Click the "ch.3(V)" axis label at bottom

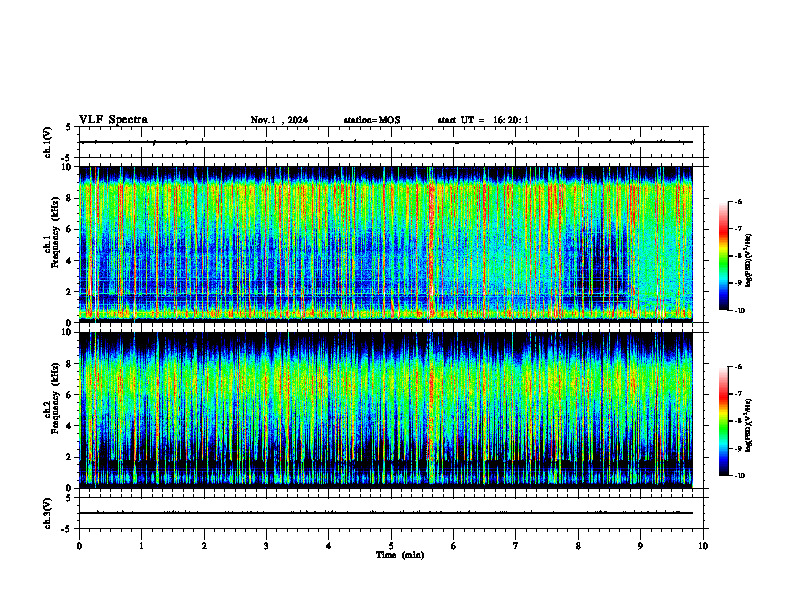pos(47,513)
